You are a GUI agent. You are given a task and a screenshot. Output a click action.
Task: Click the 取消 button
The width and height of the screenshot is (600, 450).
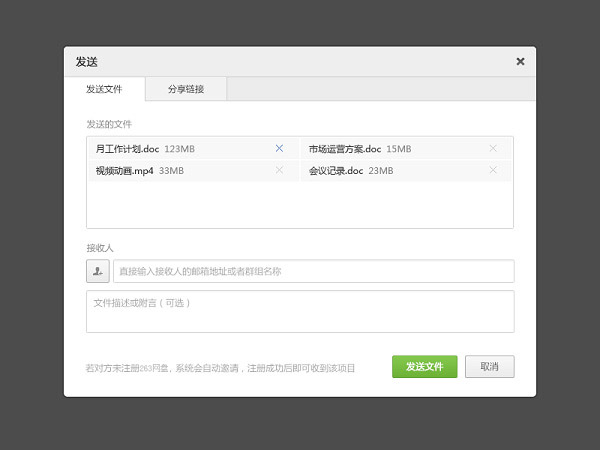(490, 366)
